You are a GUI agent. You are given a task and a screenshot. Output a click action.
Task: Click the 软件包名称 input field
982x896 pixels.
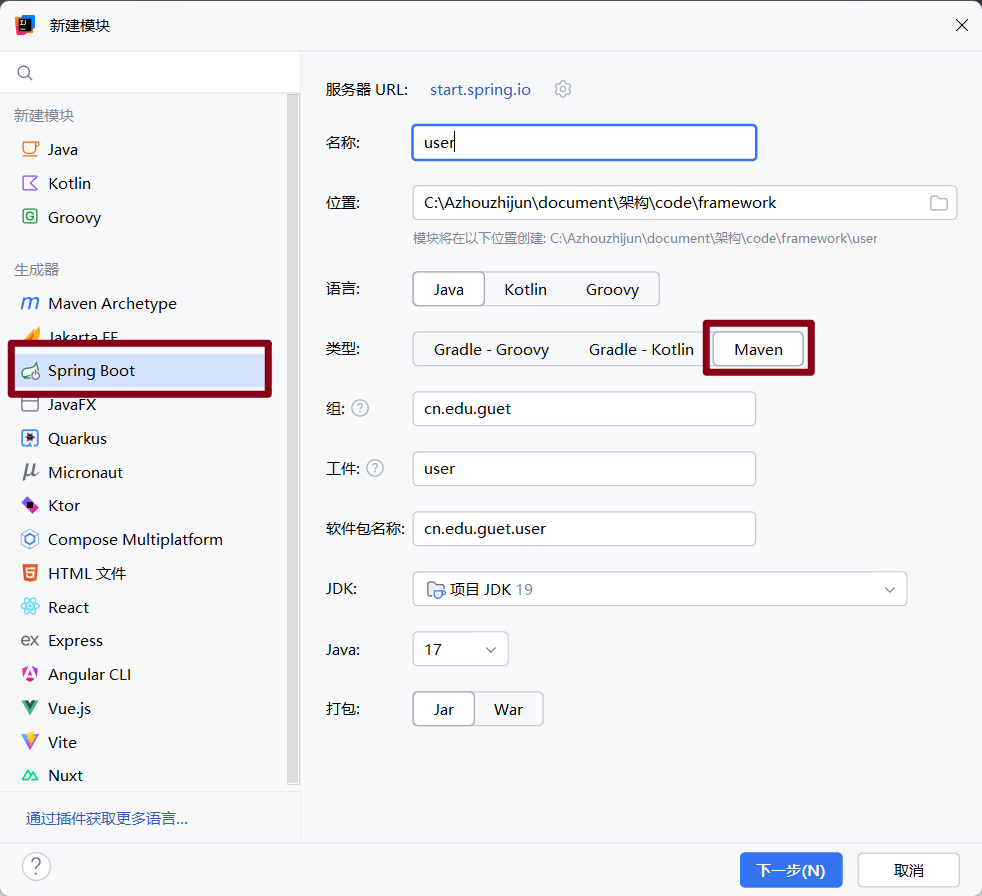tap(584, 528)
